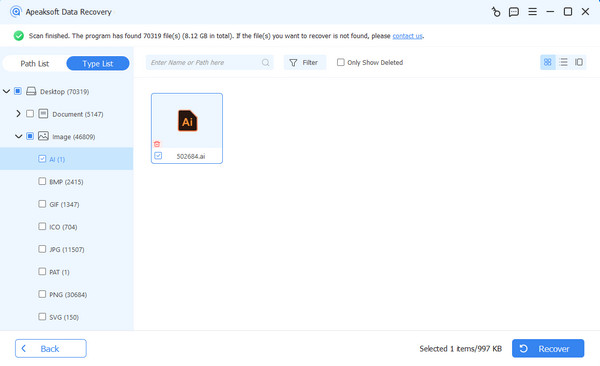Select the Document (5147) label
This screenshot has width=600, height=366.
coord(78,114)
